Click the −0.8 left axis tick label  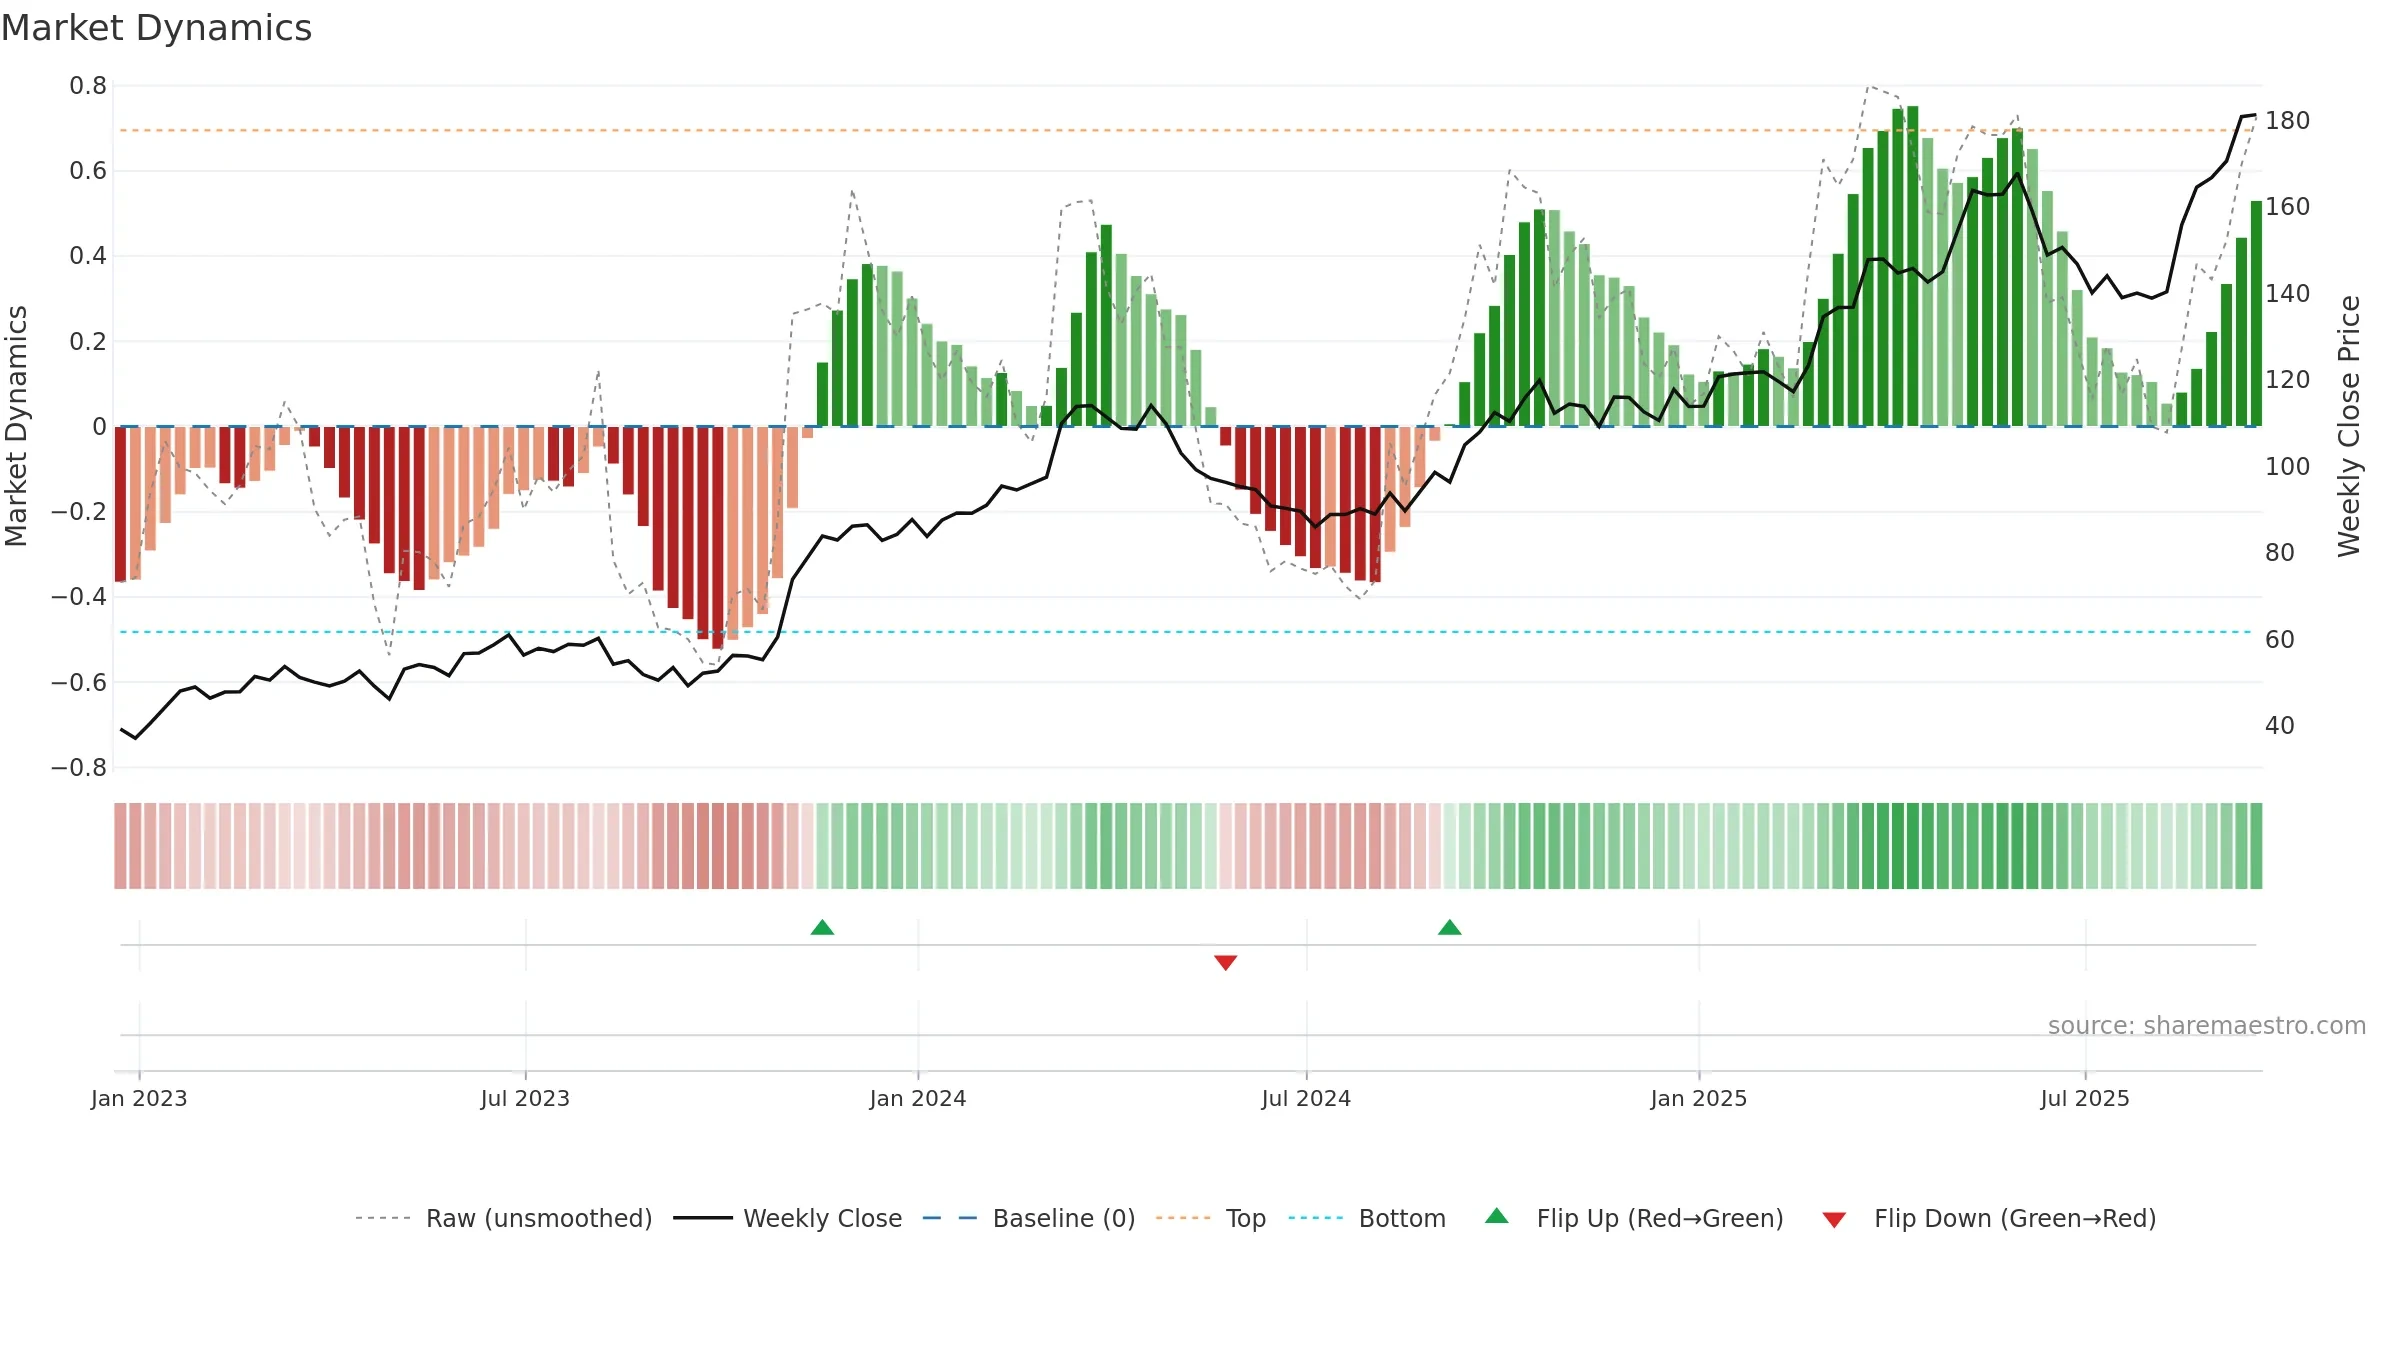coord(79,768)
